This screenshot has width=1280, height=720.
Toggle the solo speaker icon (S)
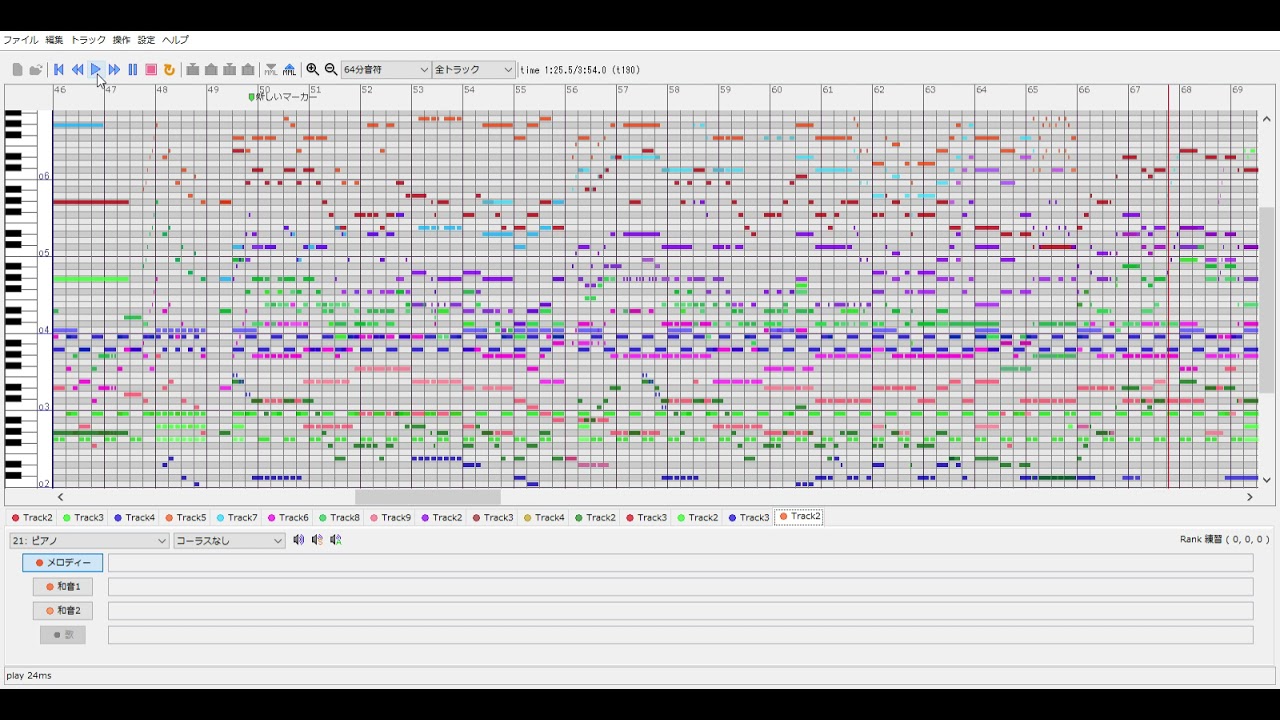tap(317, 540)
